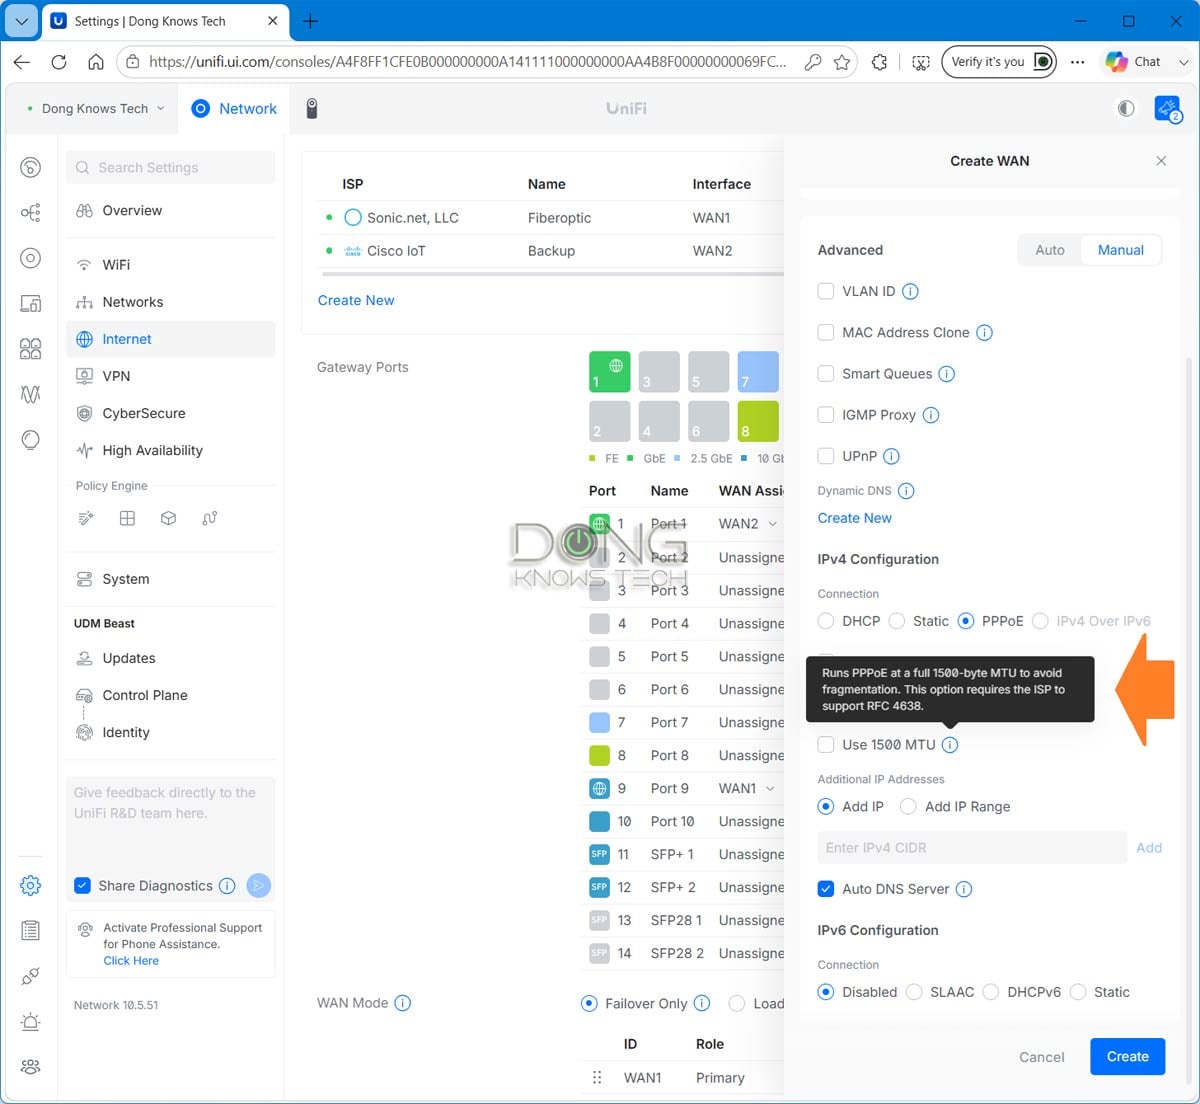Refresh the browser page

pos(59,62)
